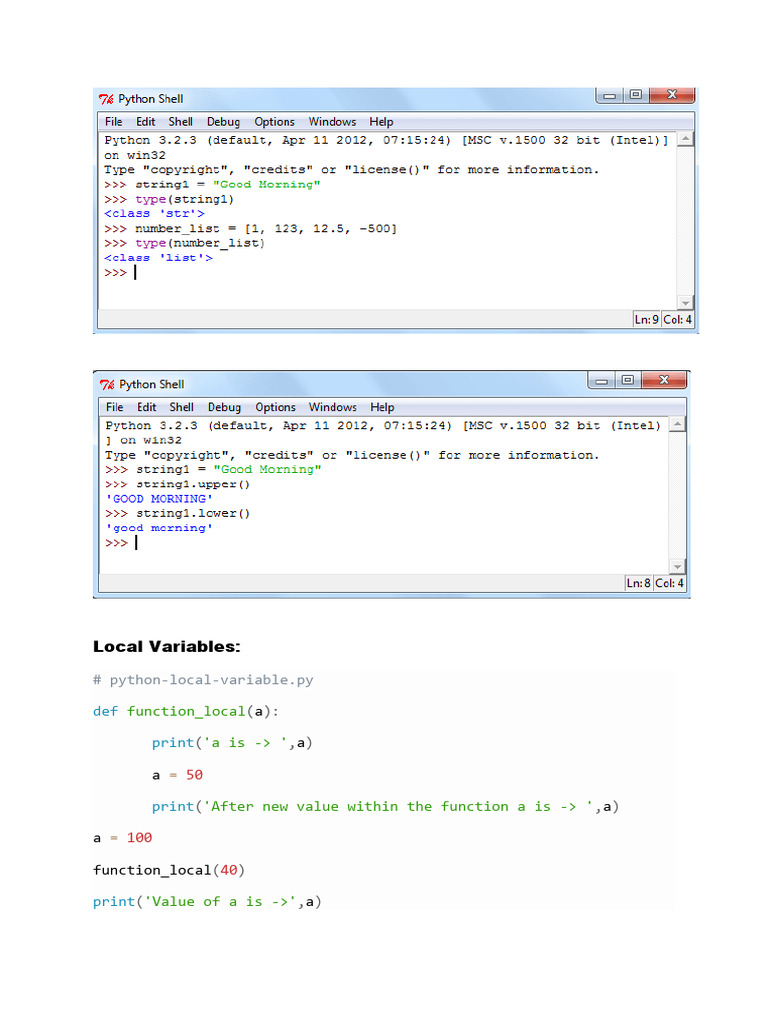Click scroll-down arrow in the lower shell window
Viewport: 768px width, 1024px height.
pyautogui.click(x=678, y=565)
